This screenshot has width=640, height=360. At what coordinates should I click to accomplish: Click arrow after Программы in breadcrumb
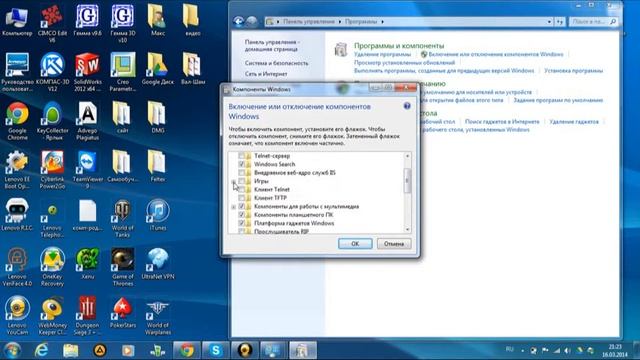[382, 22]
